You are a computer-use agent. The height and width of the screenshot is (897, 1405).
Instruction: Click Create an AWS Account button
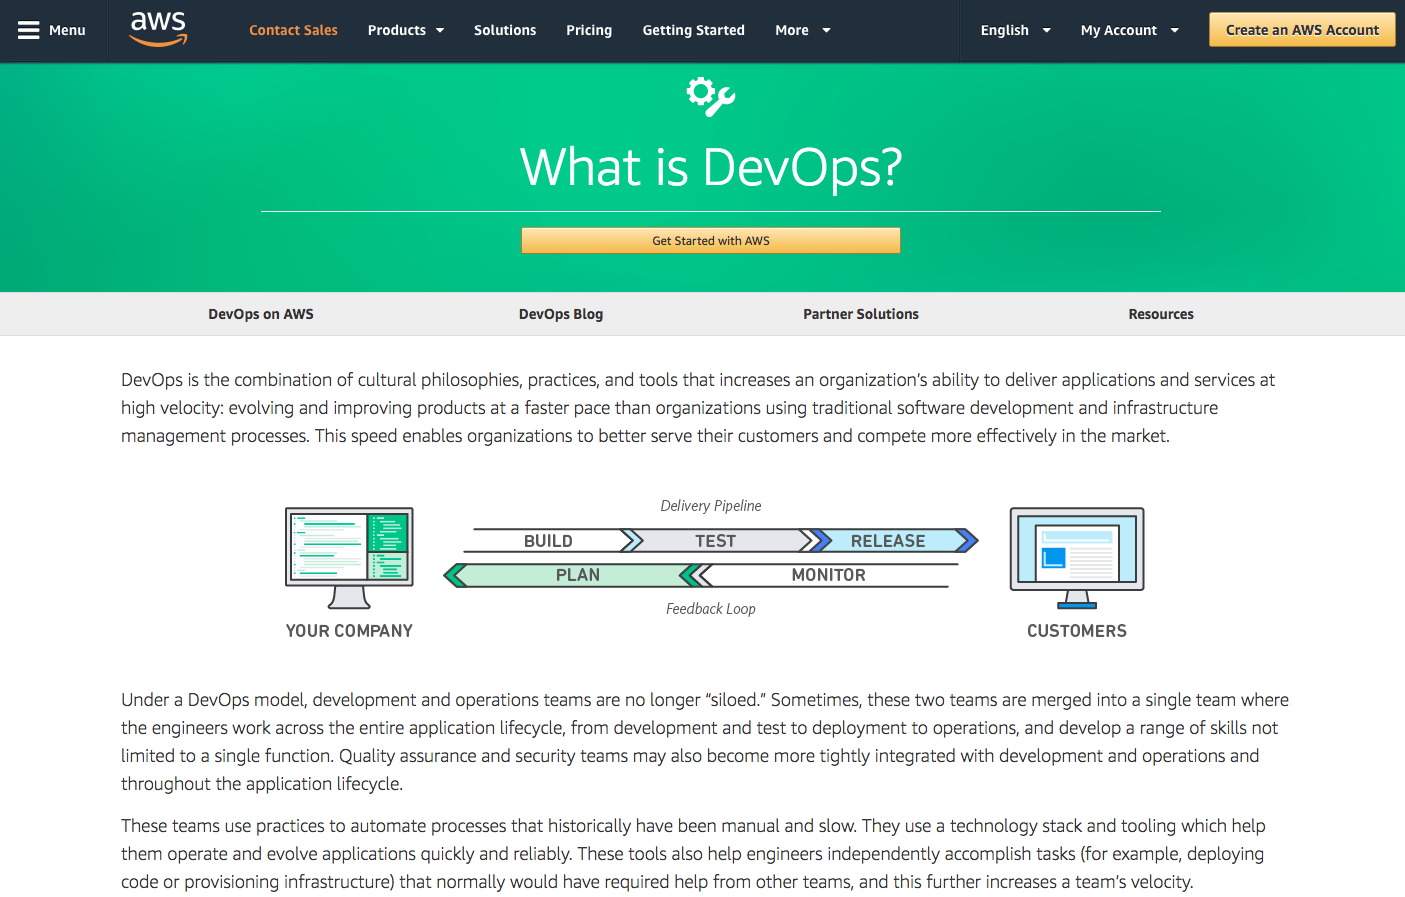point(1302,30)
